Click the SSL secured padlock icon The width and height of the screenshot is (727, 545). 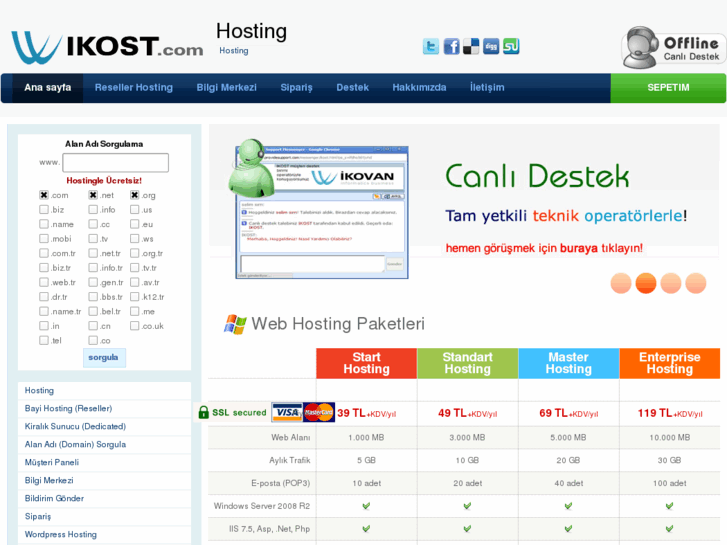[204, 412]
